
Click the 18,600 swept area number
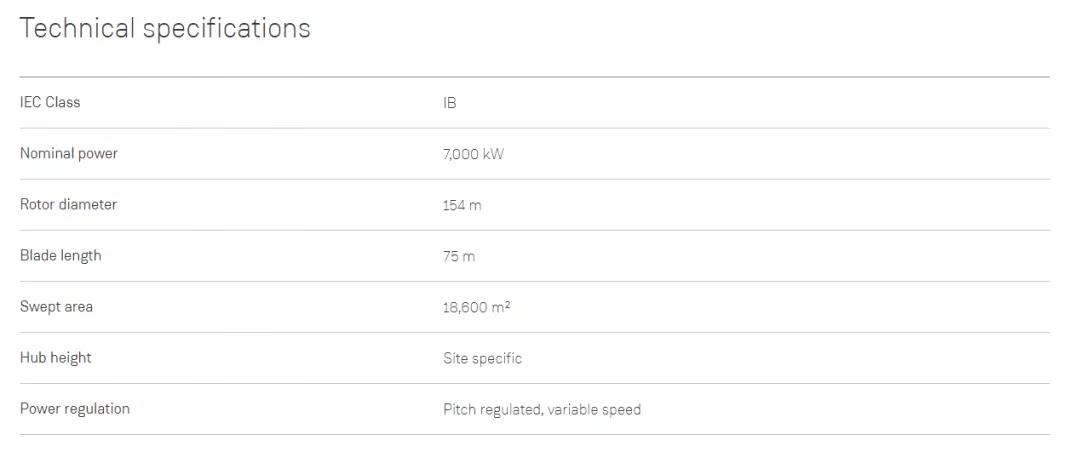tap(464, 307)
